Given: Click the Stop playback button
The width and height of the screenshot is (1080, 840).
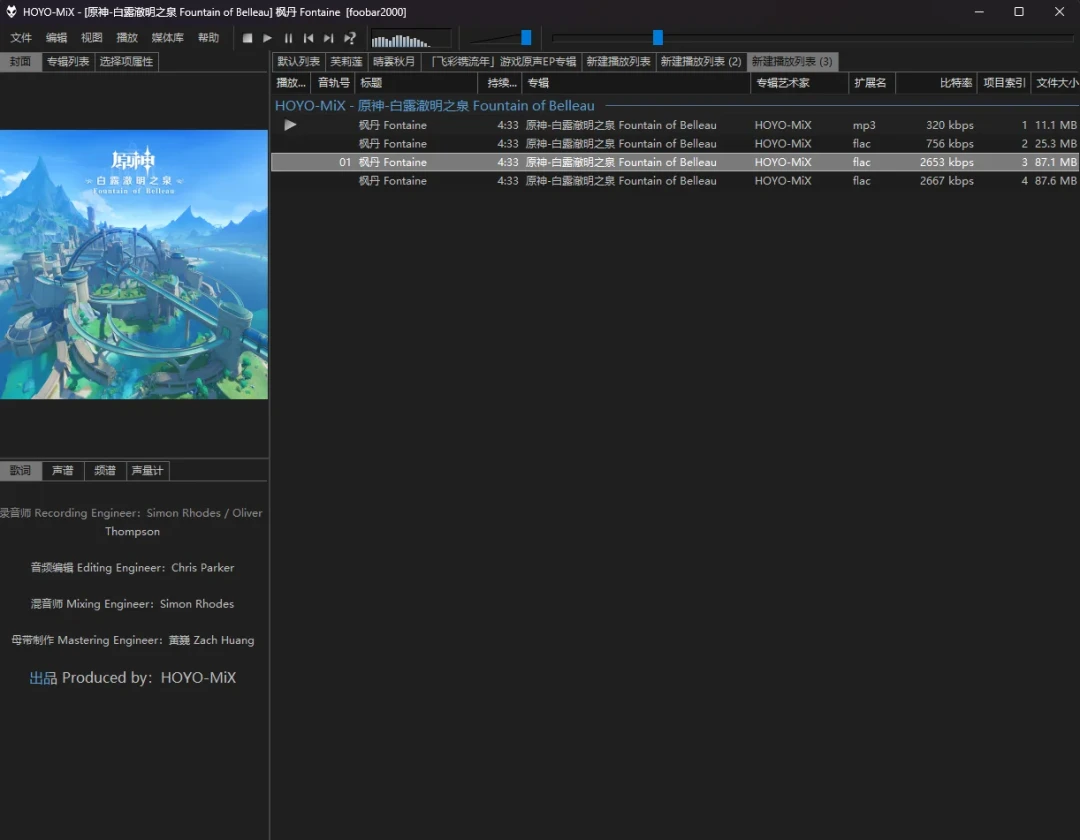Looking at the screenshot, I should coord(247,38).
